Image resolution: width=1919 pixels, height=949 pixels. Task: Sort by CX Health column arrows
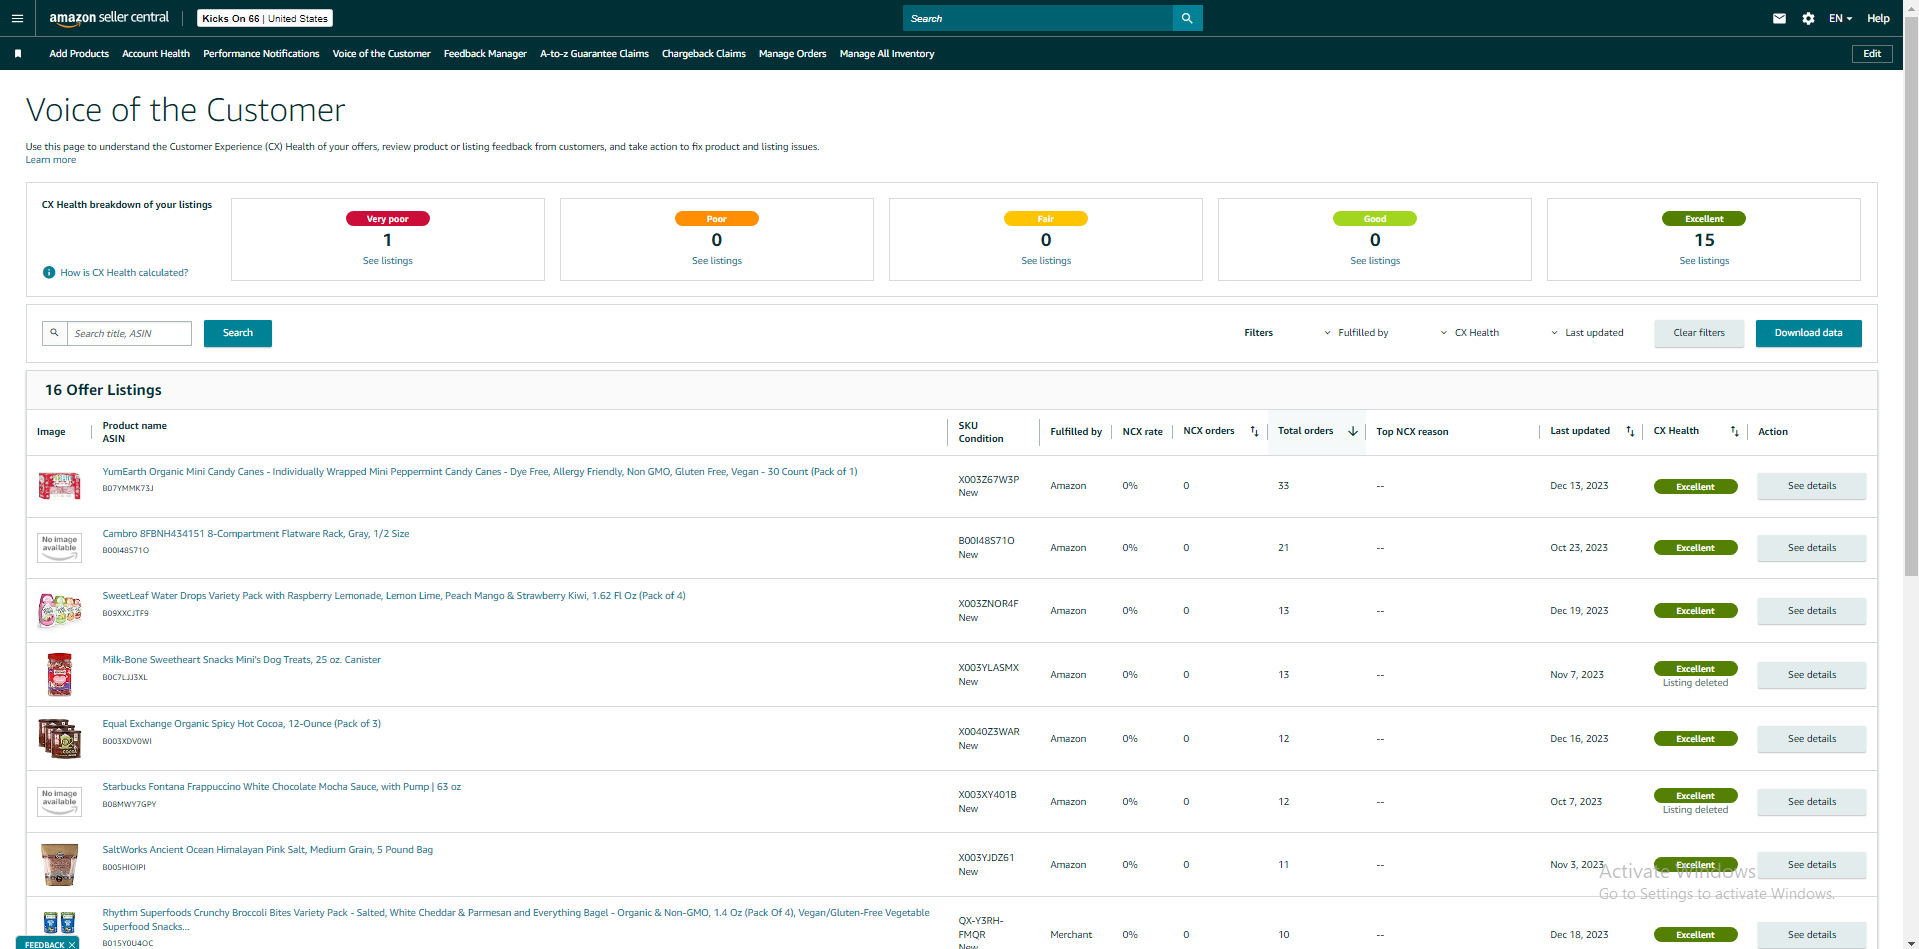point(1735,432)
